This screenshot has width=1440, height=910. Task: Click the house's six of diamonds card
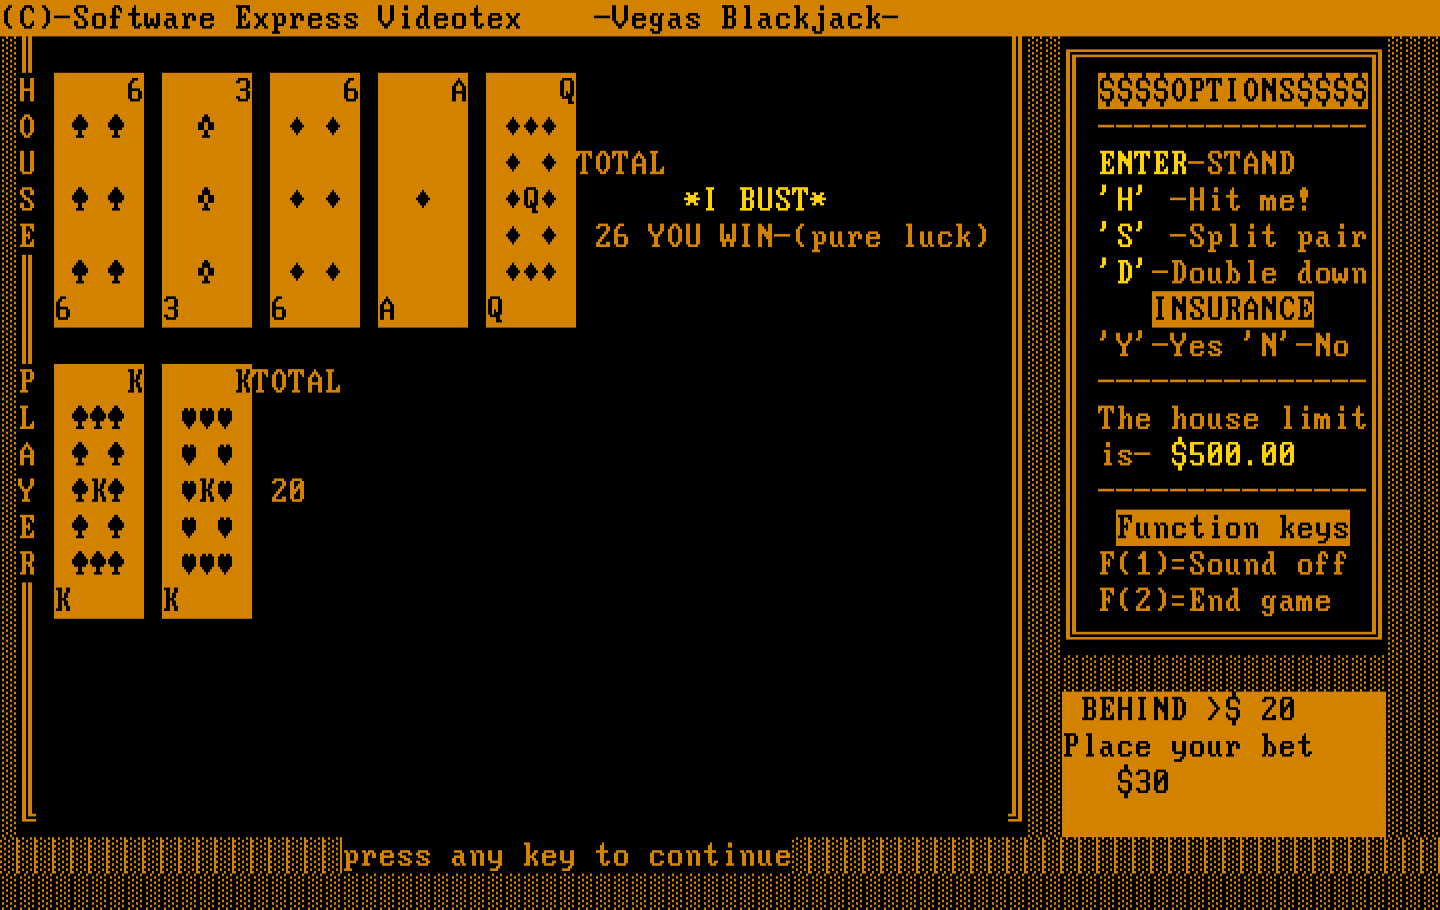315,200
